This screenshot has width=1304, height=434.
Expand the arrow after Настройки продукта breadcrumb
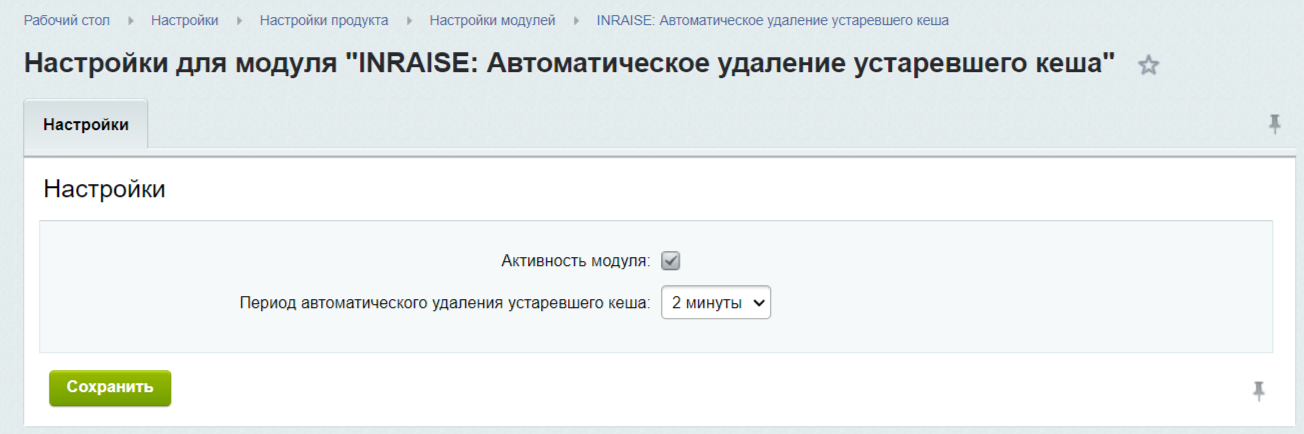tap(409, 21)
